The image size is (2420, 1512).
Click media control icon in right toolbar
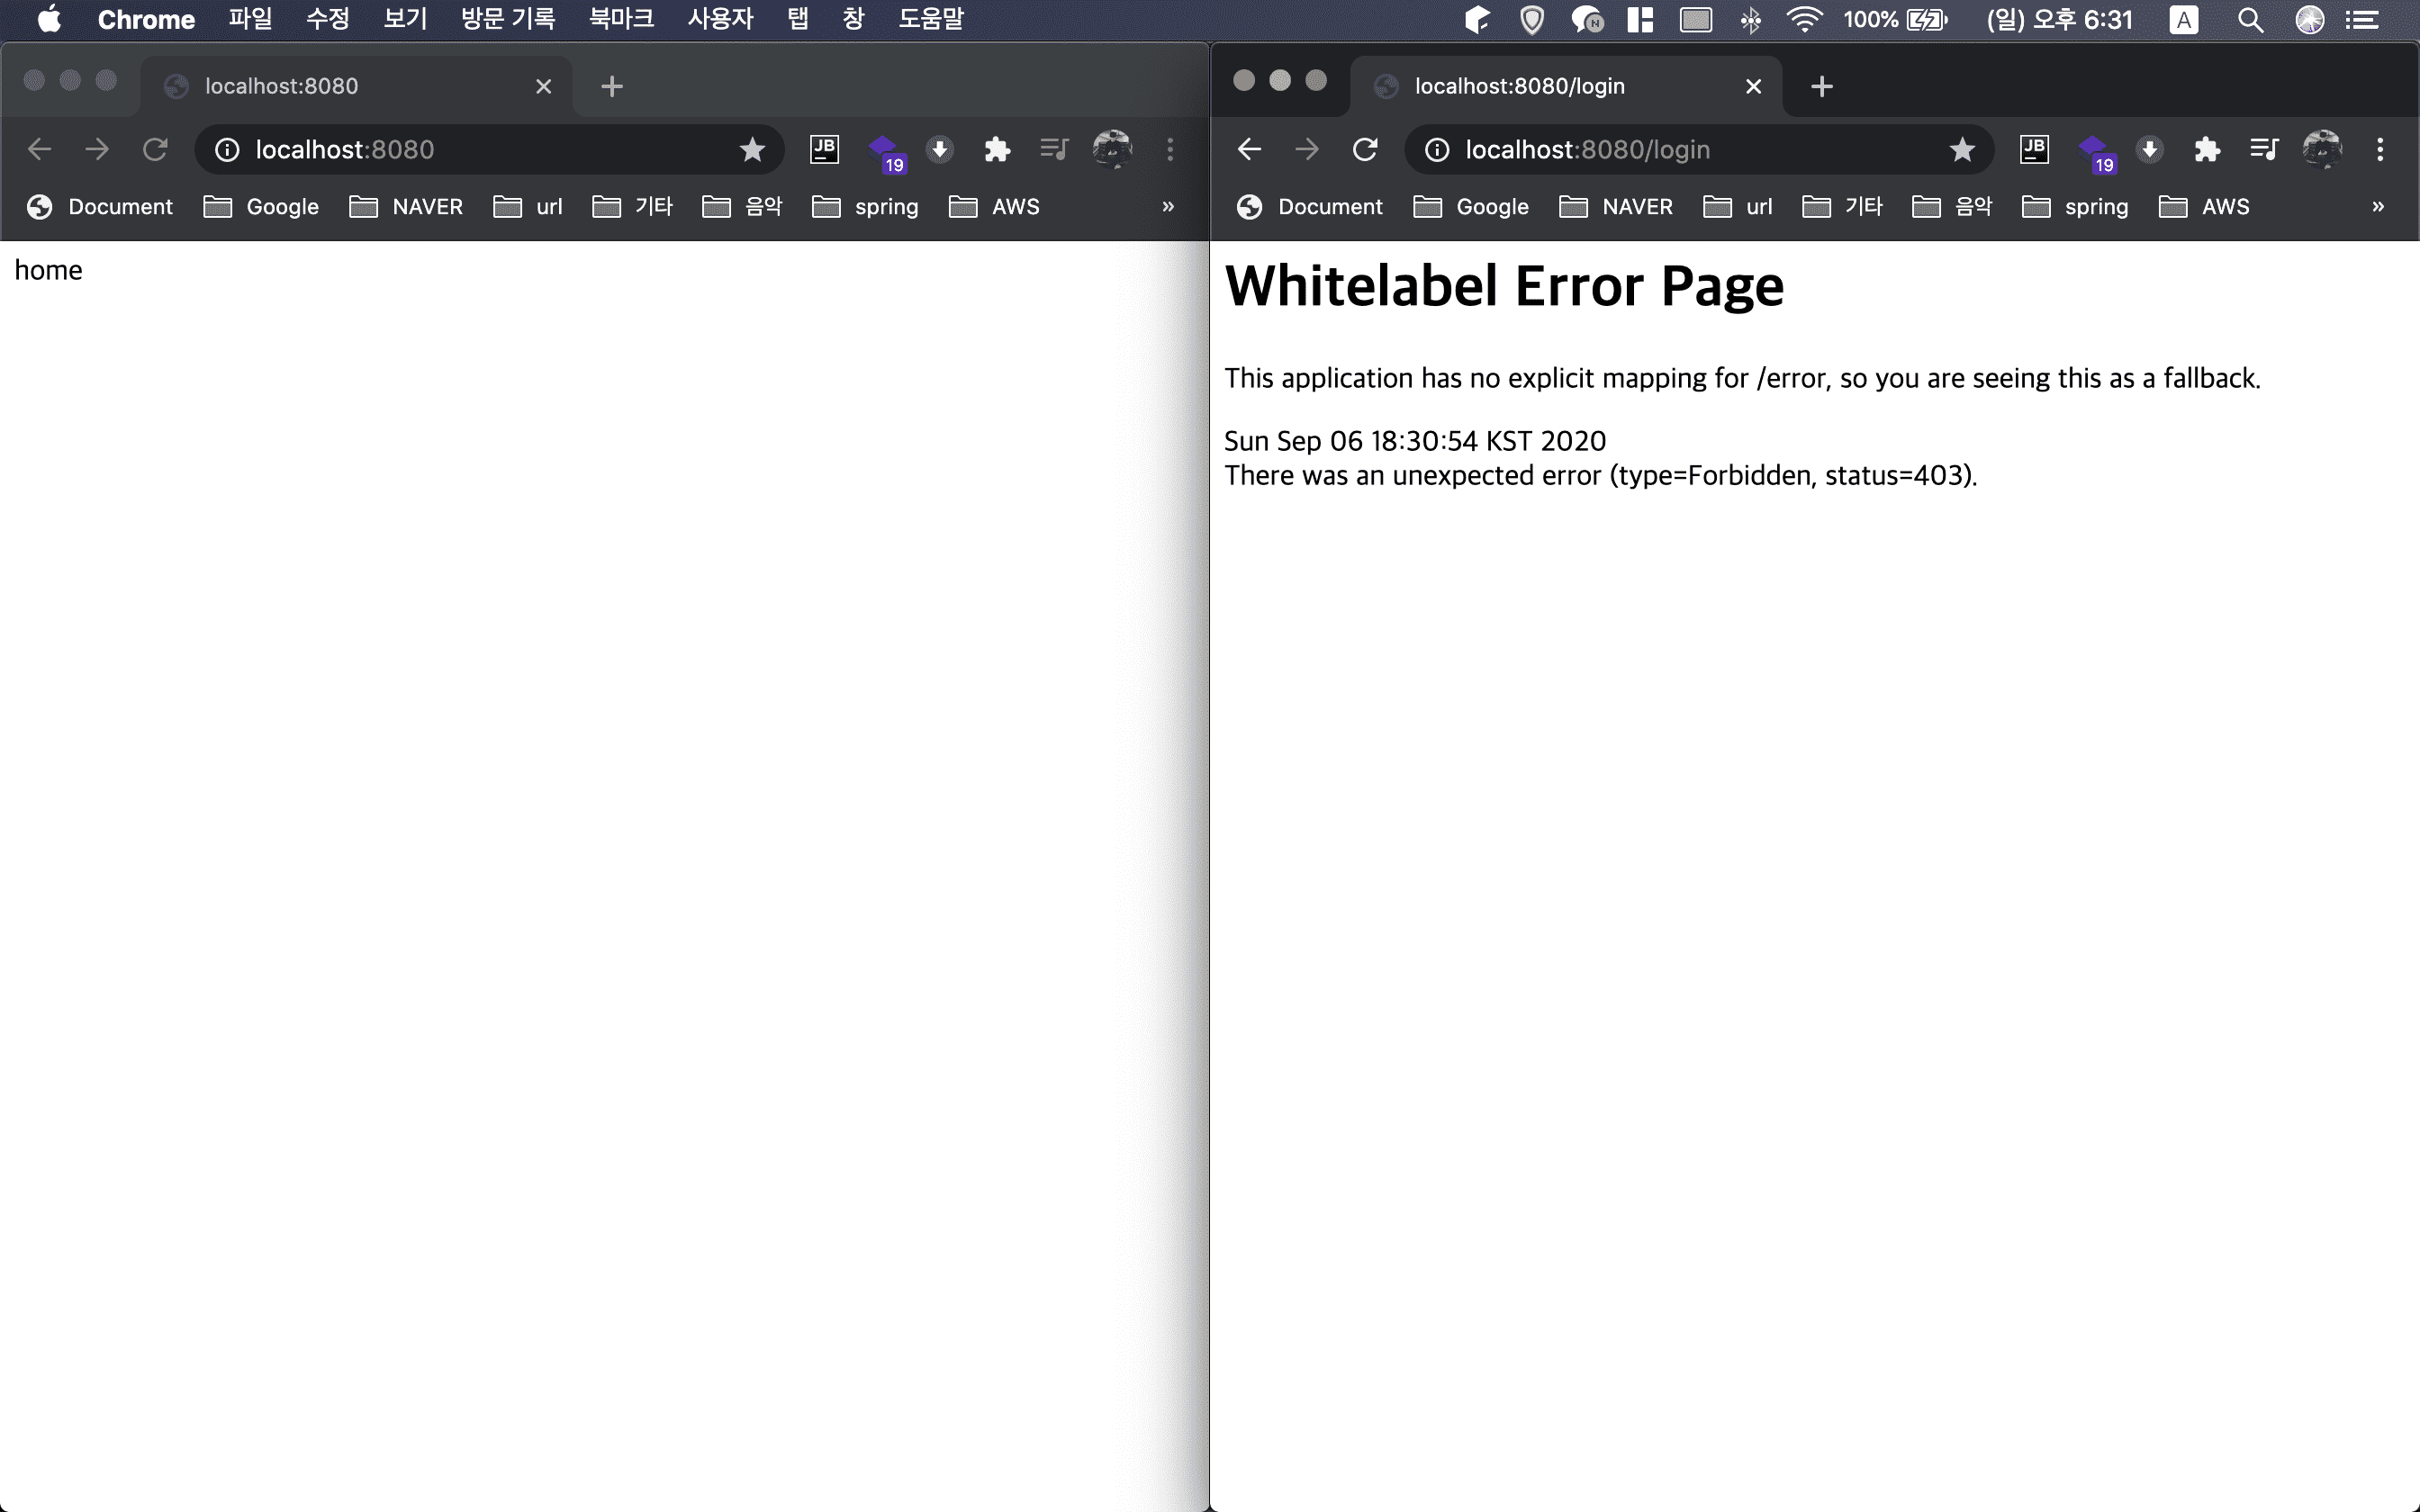point(2264,150)
